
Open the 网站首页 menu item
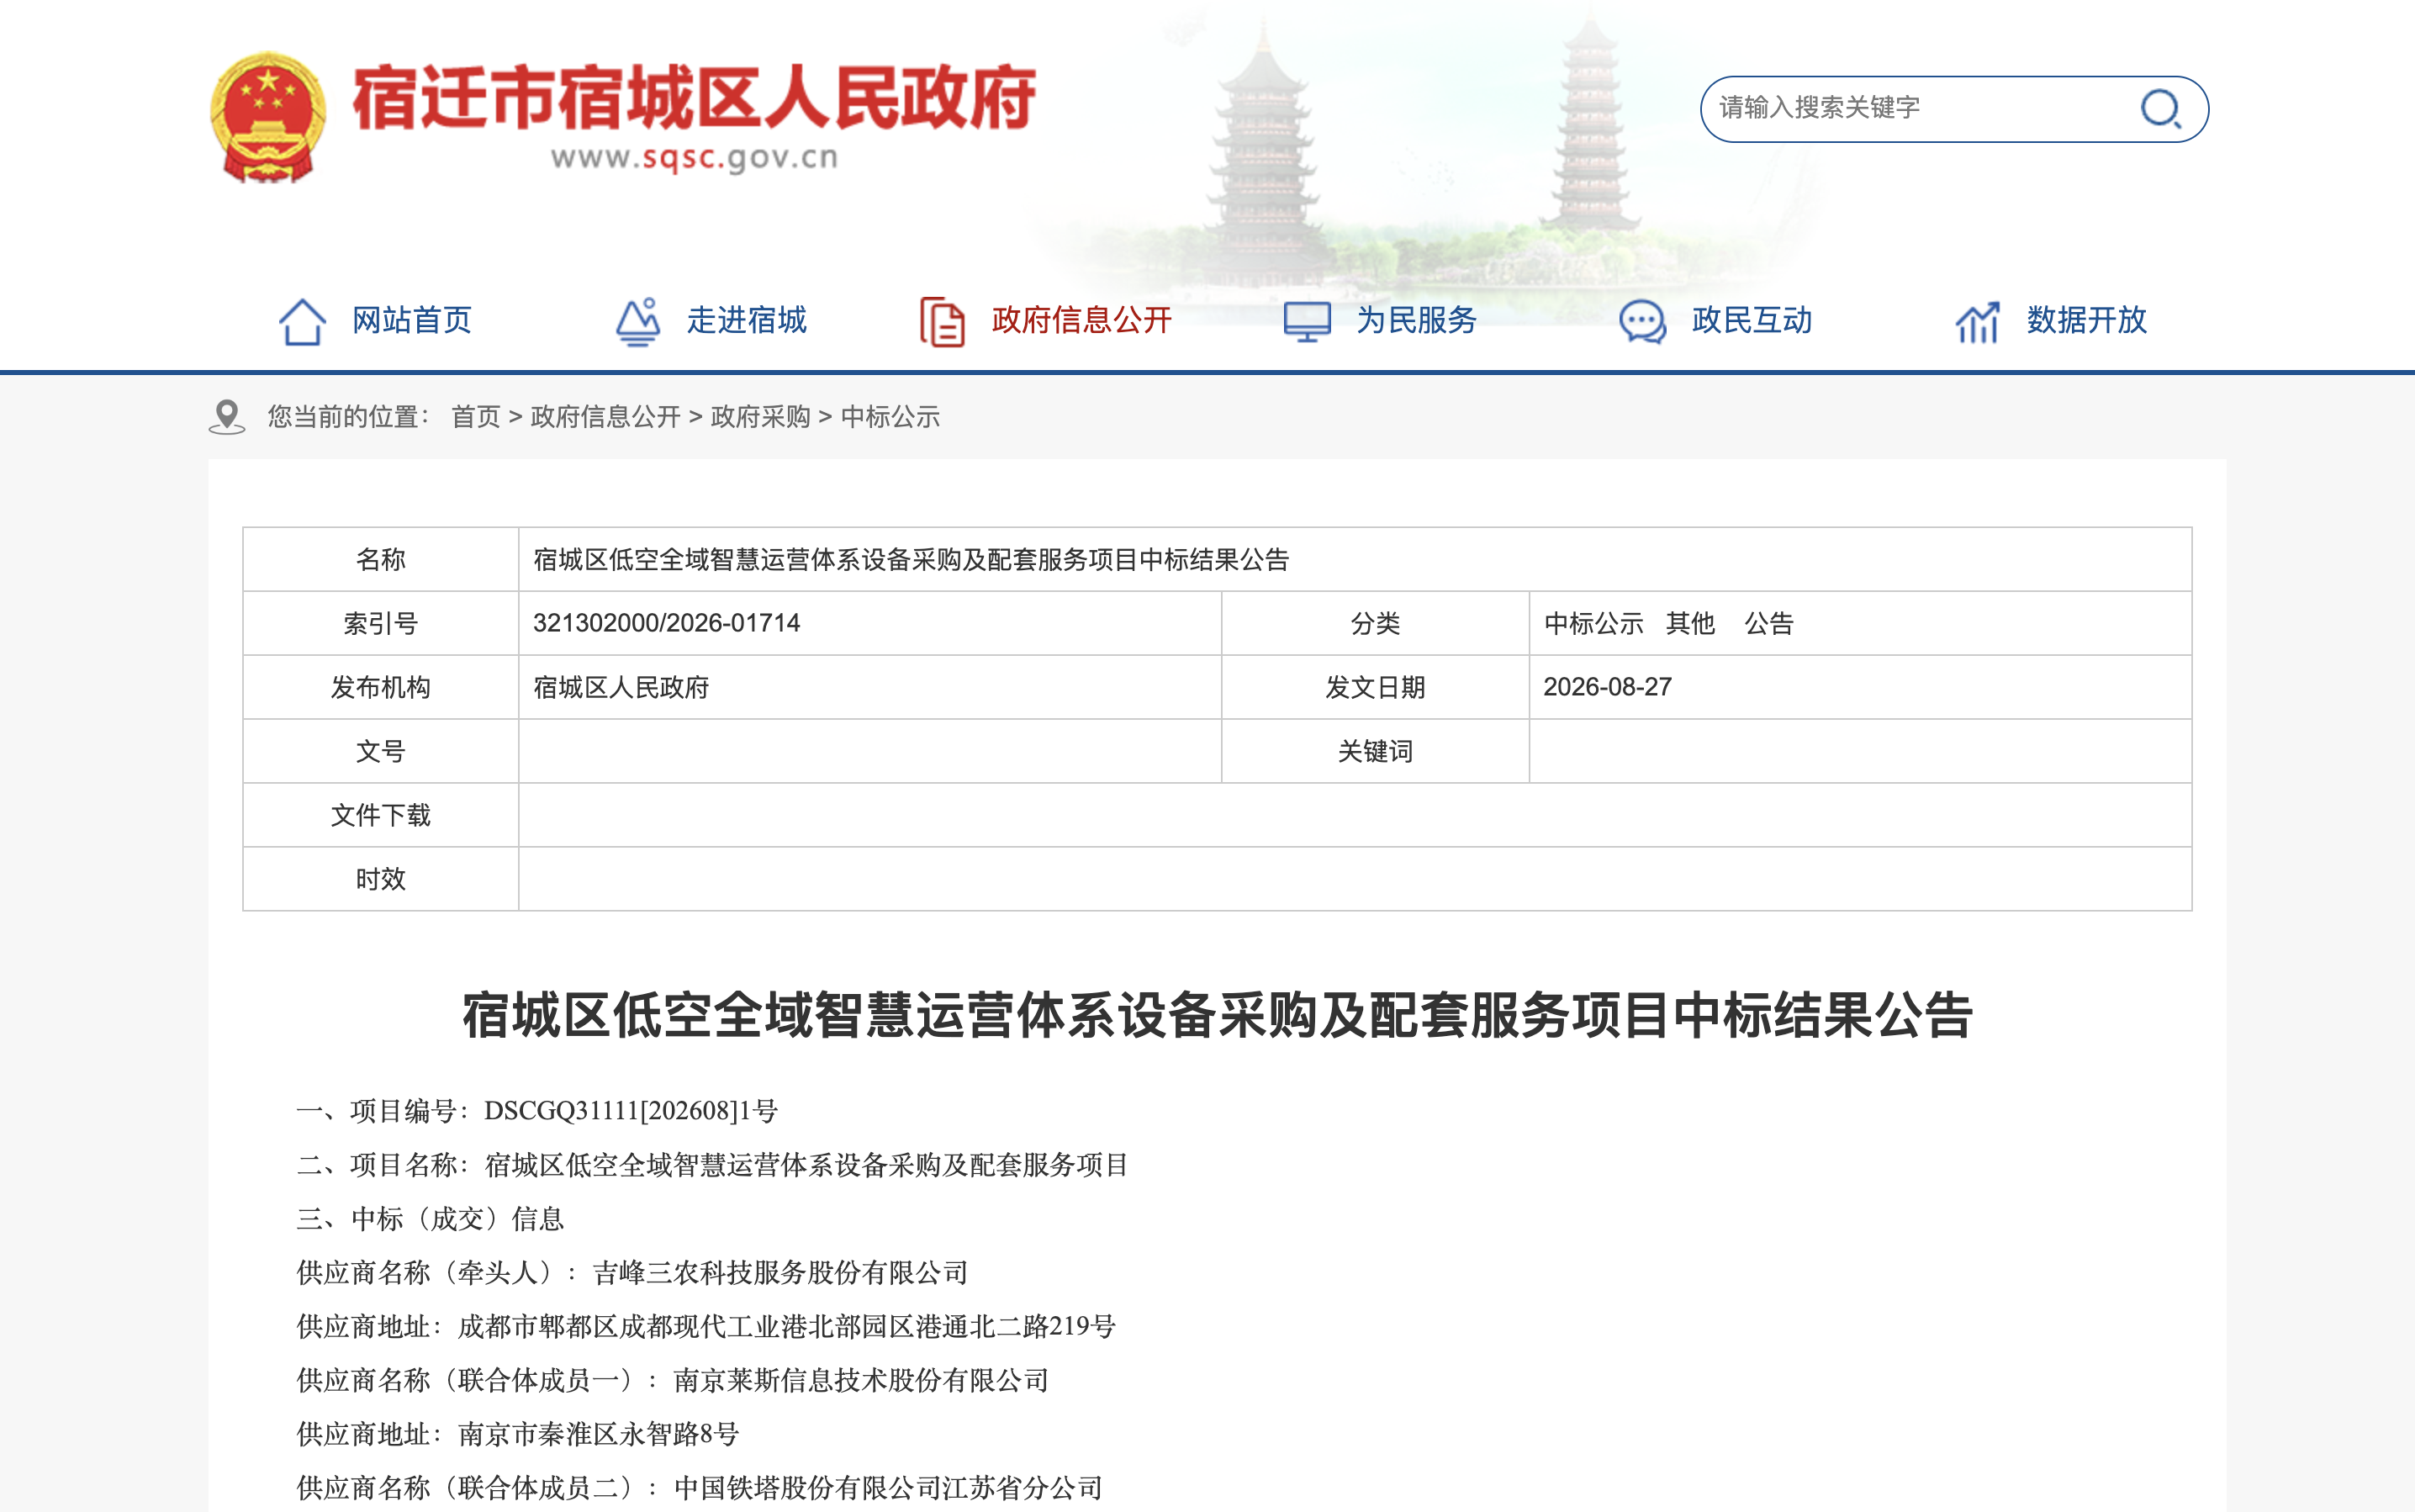[411, 320]
